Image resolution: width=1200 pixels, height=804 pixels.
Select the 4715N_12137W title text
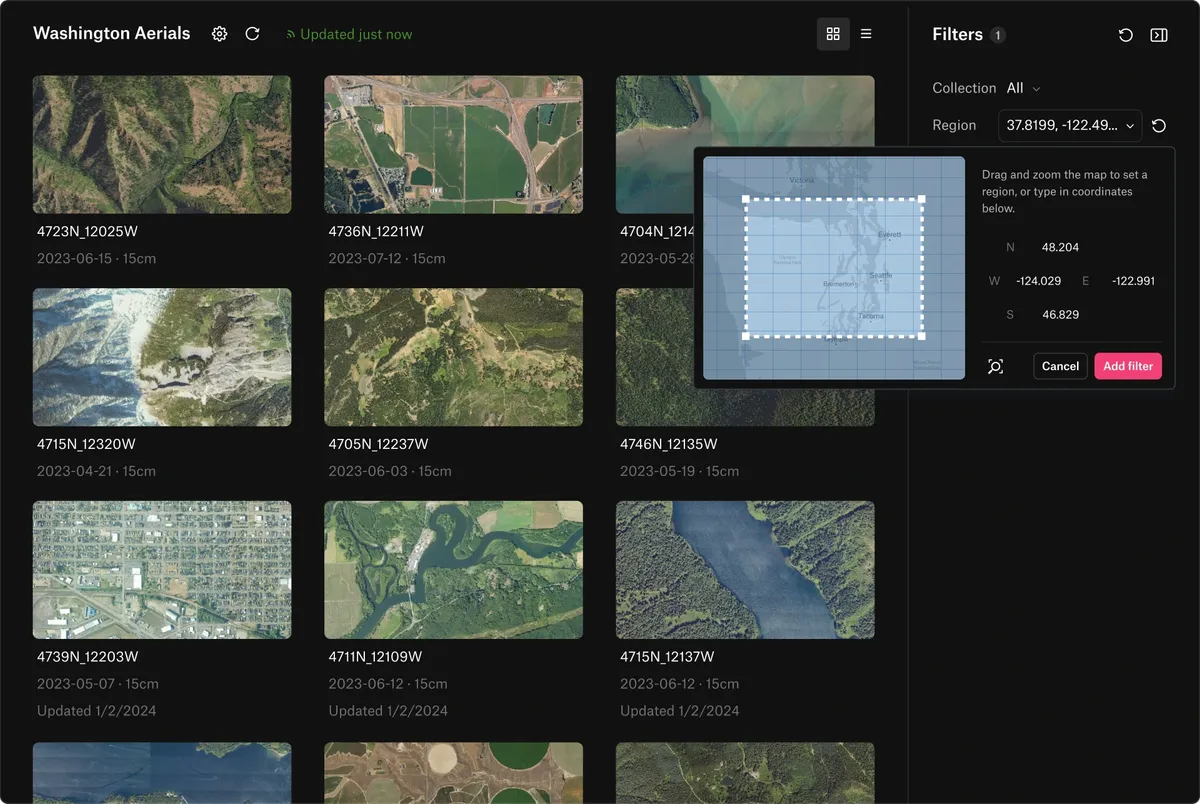click(x=667, y=657)
